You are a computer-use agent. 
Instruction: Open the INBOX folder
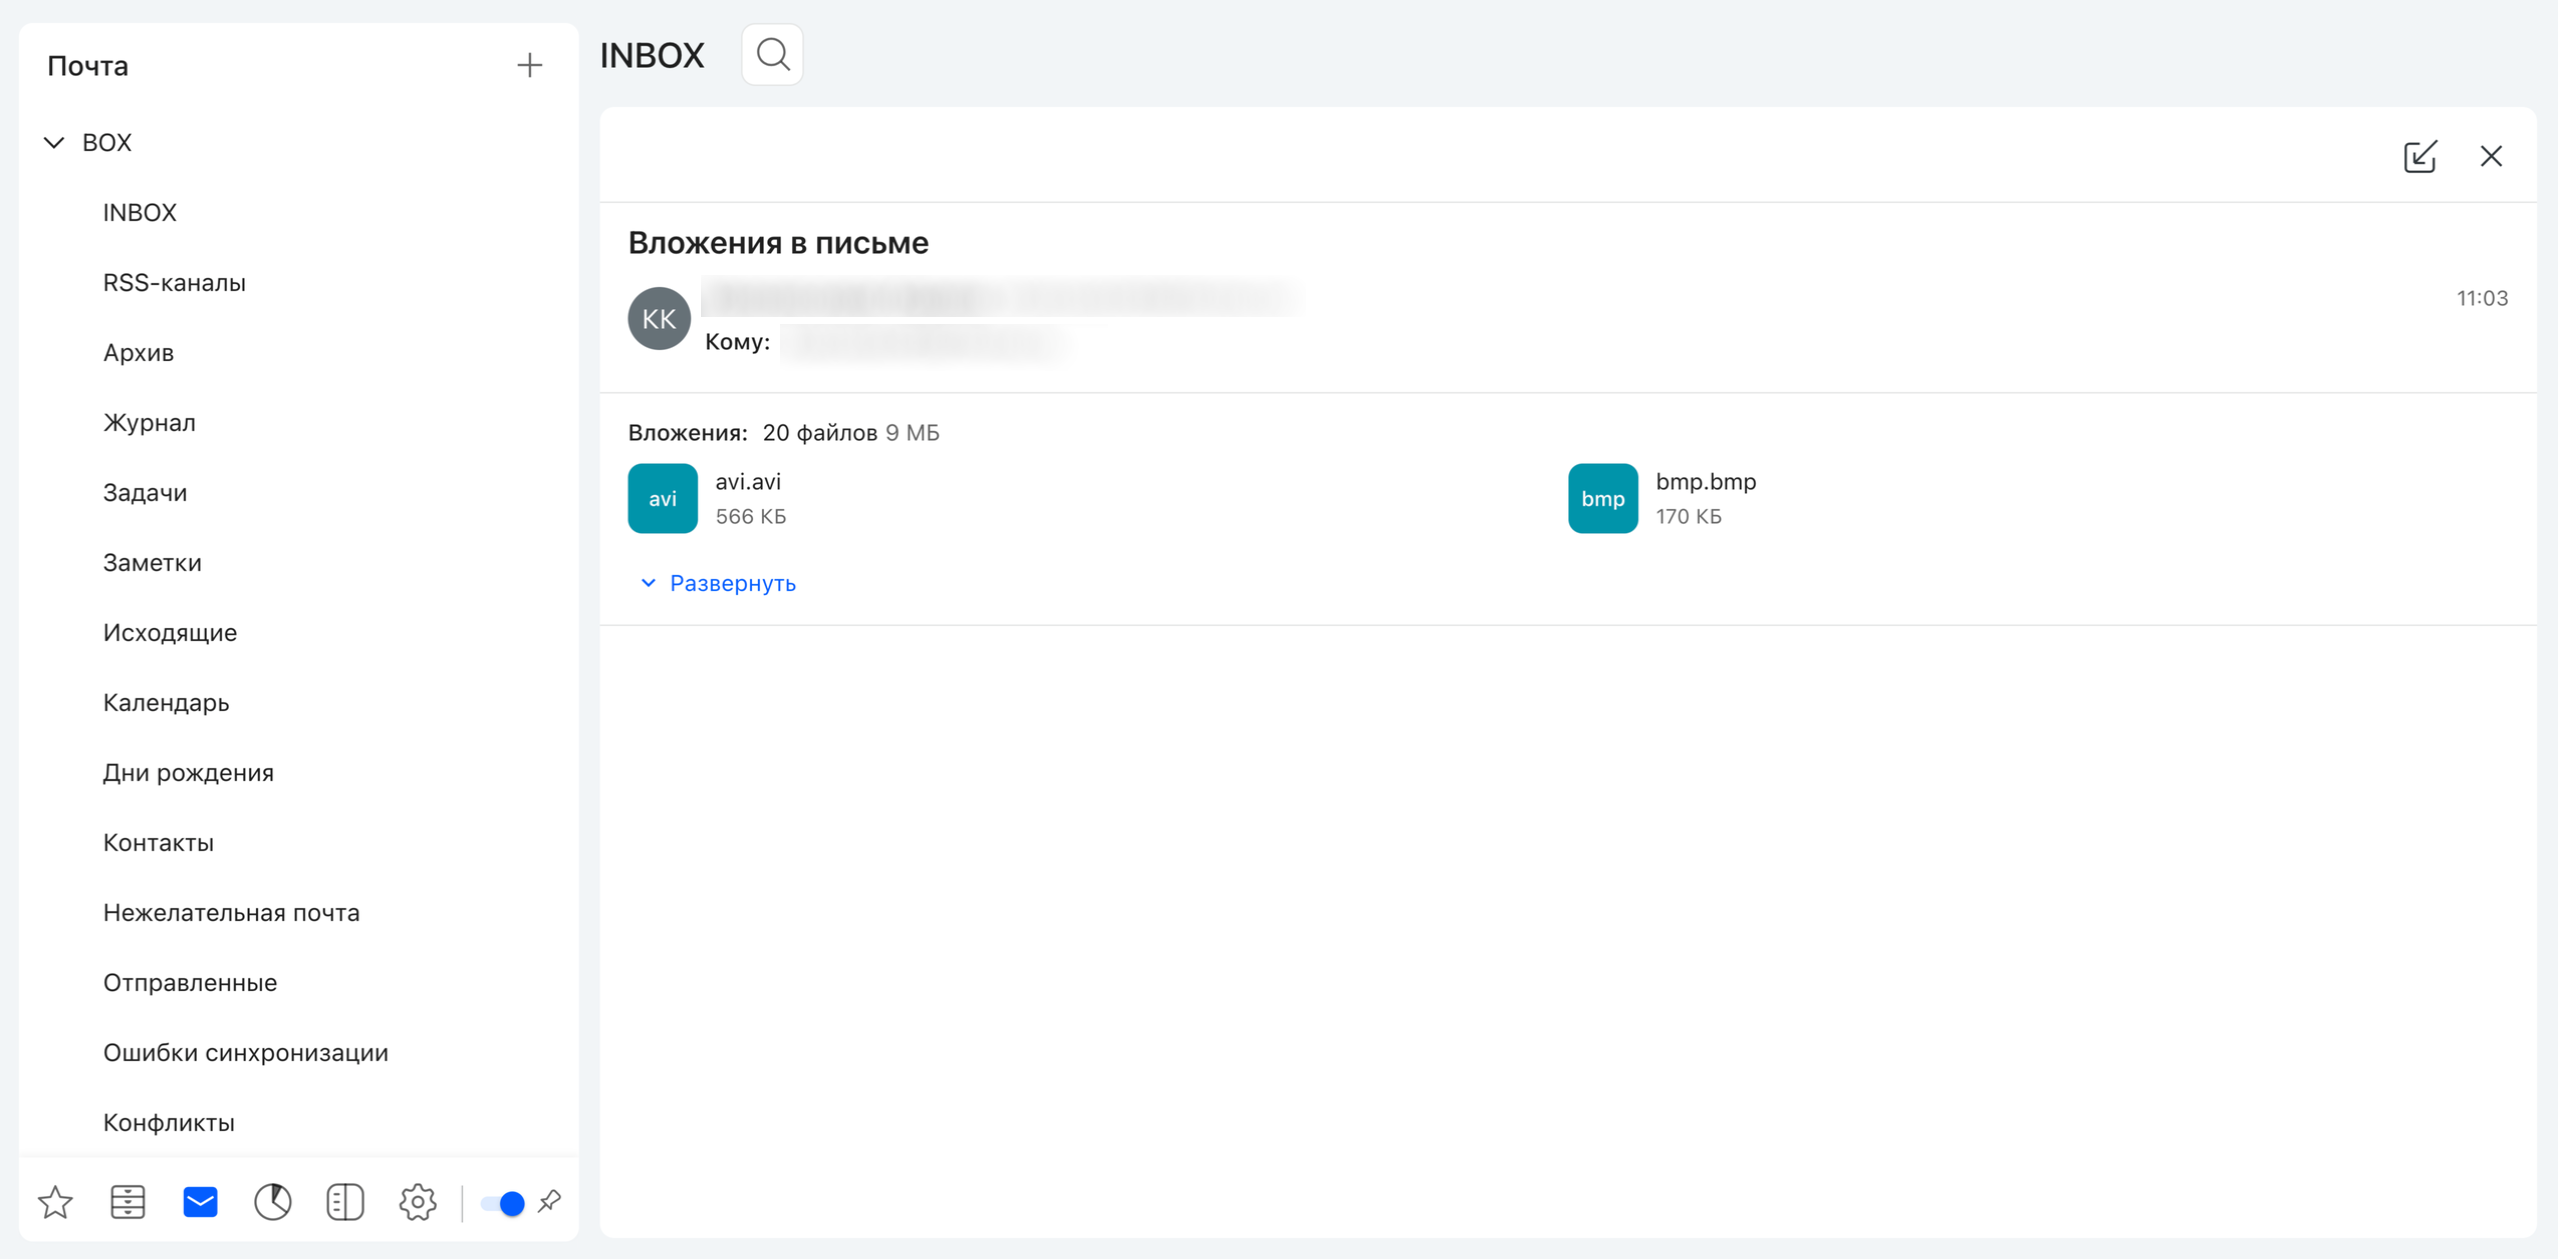140,213
